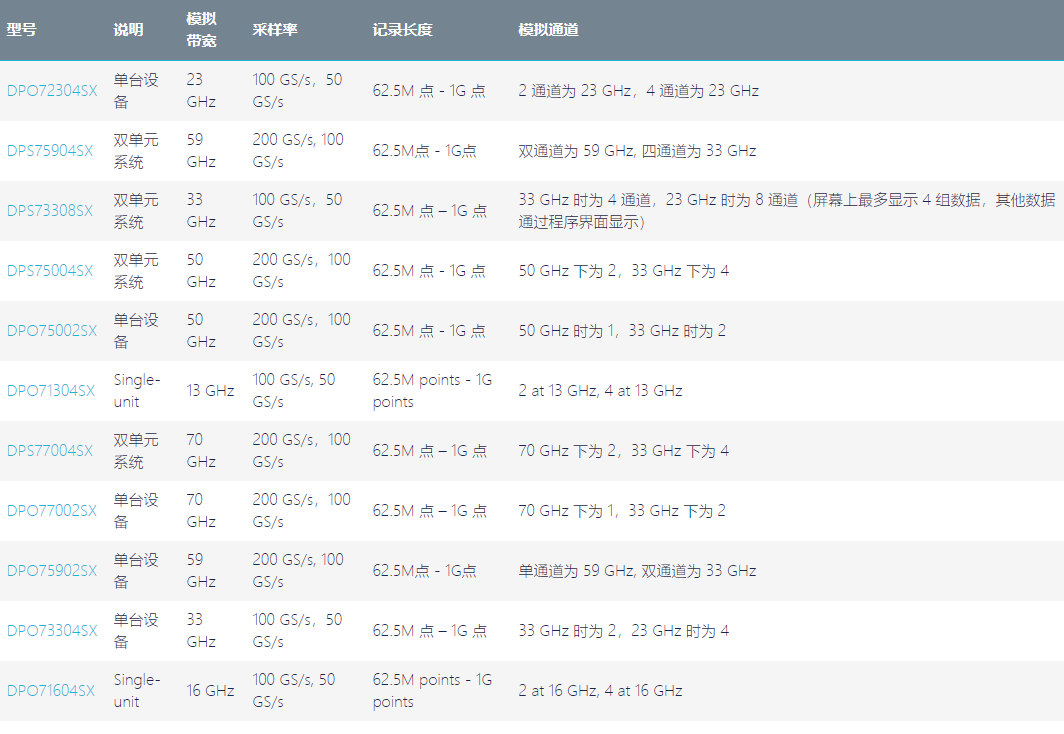Open the DPO77002SX model link
This screenshot has width=1064, height=734.
(52, 511)
